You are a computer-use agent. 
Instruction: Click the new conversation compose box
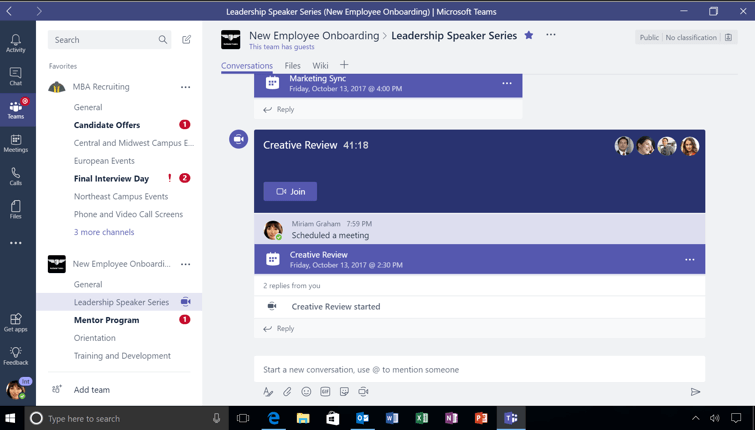tap(480, 370)
